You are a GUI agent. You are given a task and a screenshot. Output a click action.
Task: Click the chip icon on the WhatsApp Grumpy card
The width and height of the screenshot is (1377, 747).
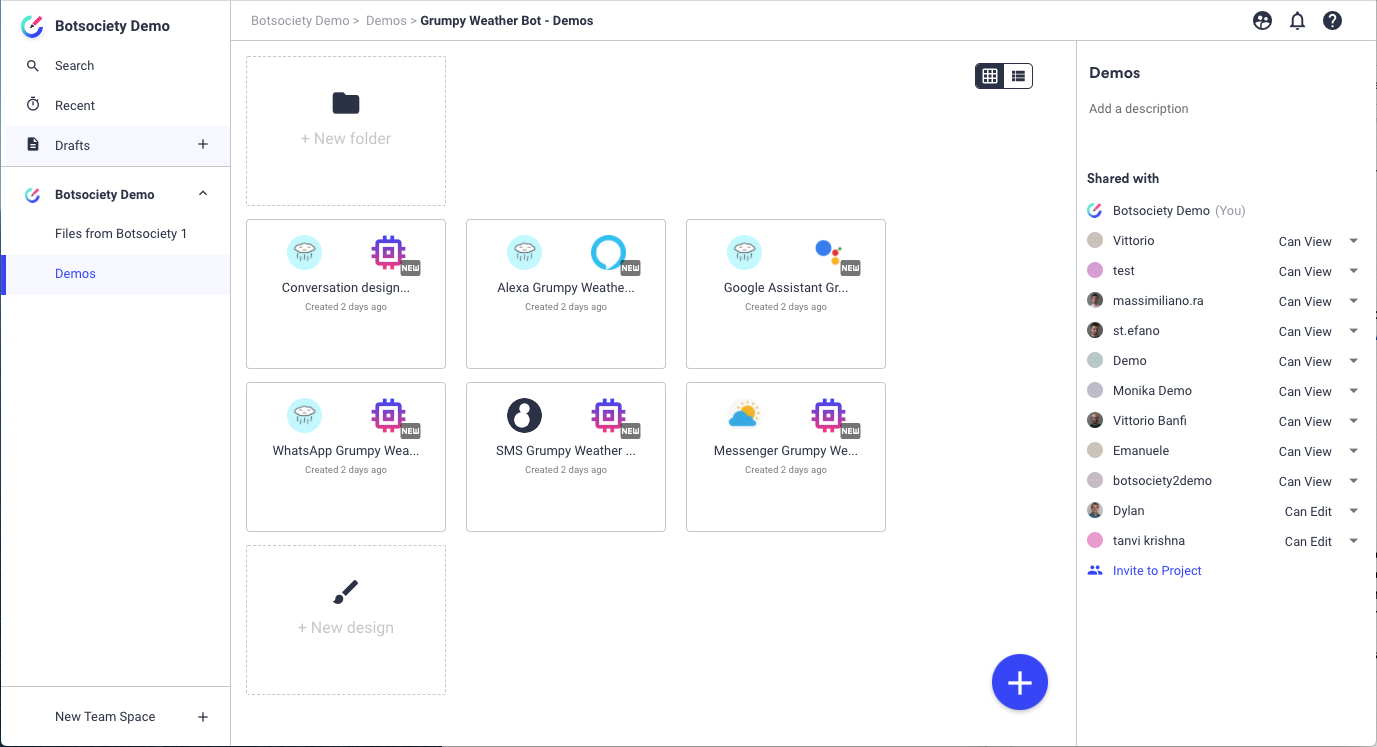coord(388,415)
